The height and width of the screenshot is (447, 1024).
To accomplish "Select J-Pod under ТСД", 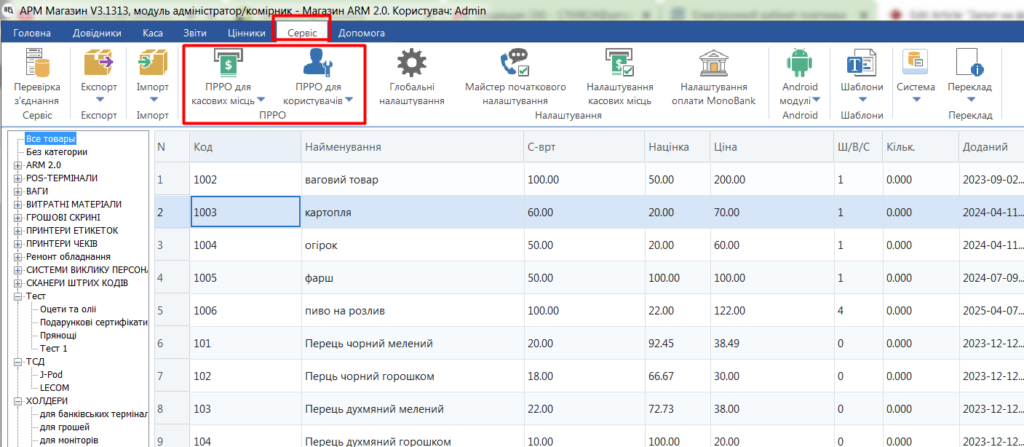I will pos(50,374).
